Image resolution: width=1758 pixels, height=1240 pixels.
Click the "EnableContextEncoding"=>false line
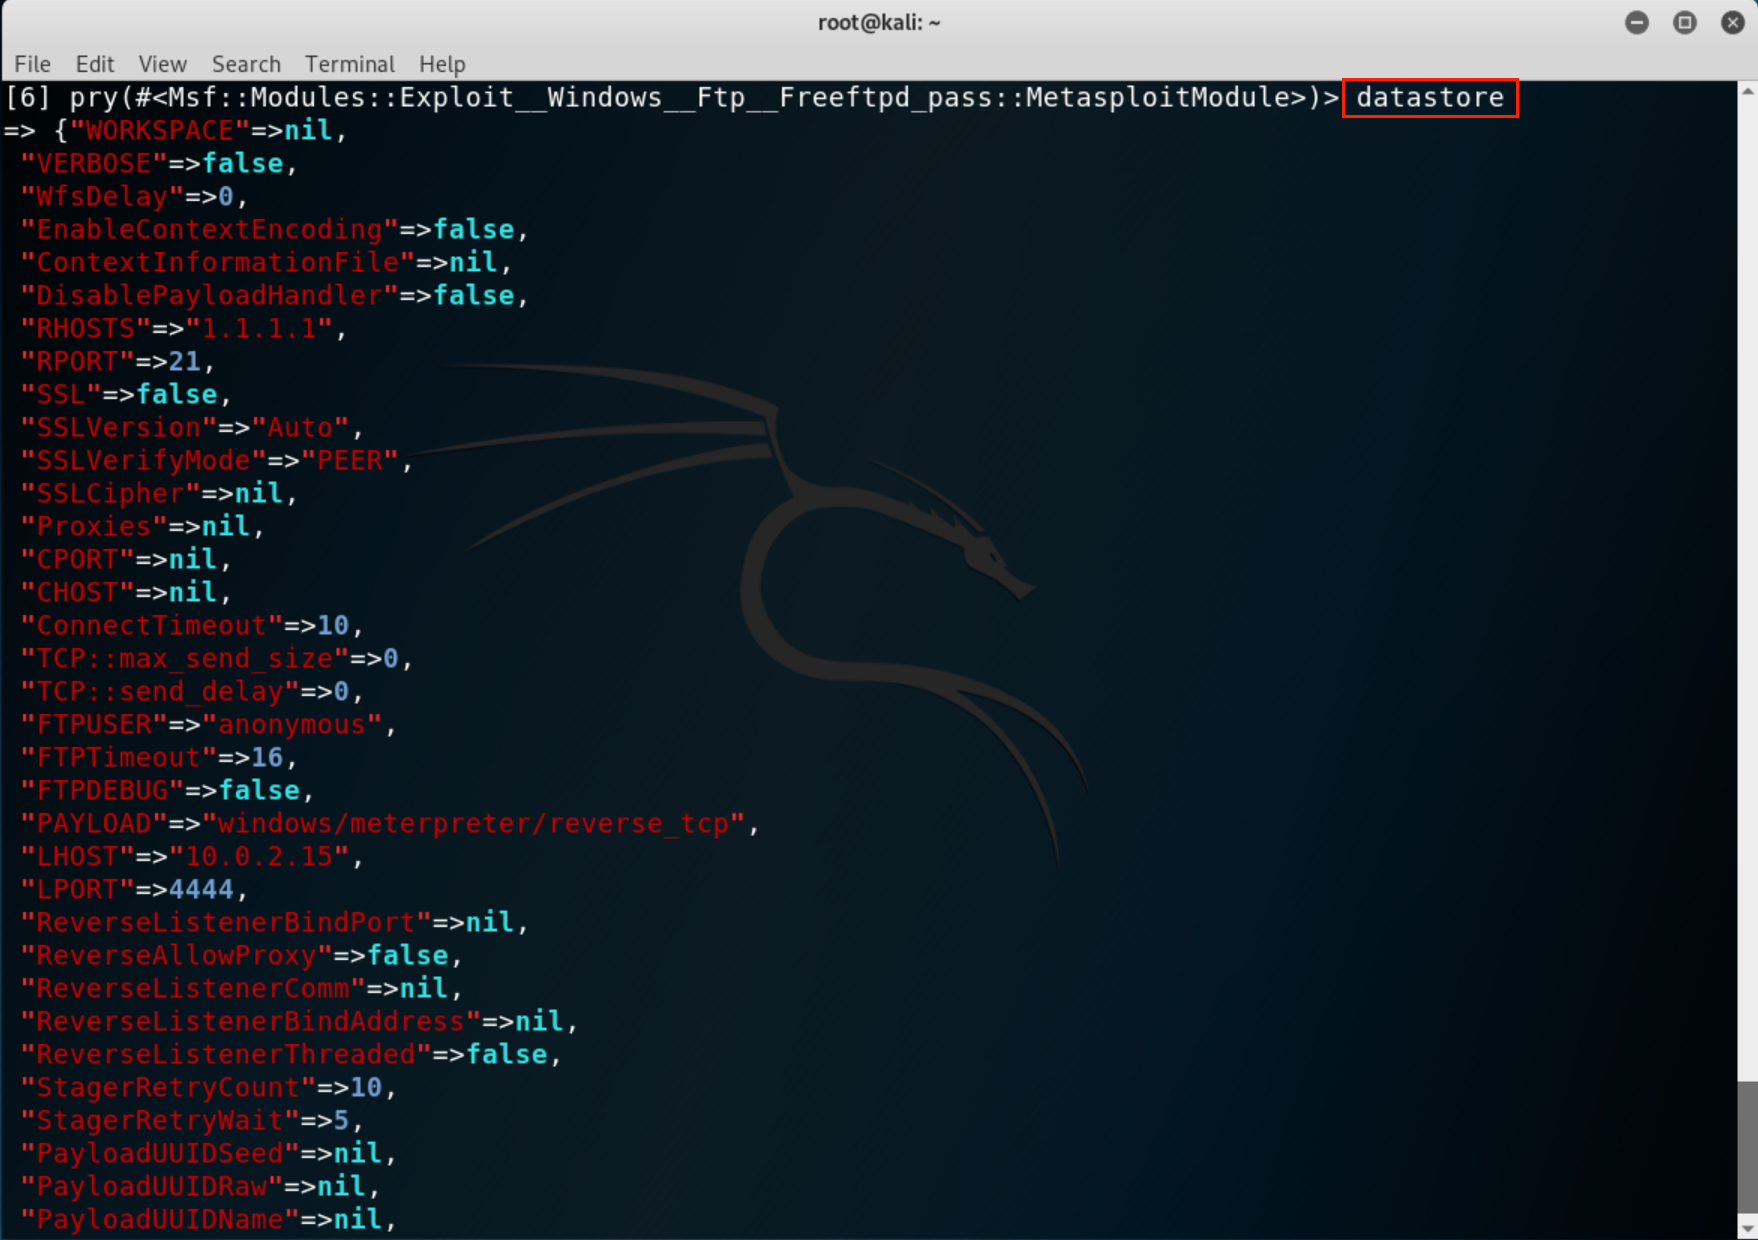click(x=274, y=229)
